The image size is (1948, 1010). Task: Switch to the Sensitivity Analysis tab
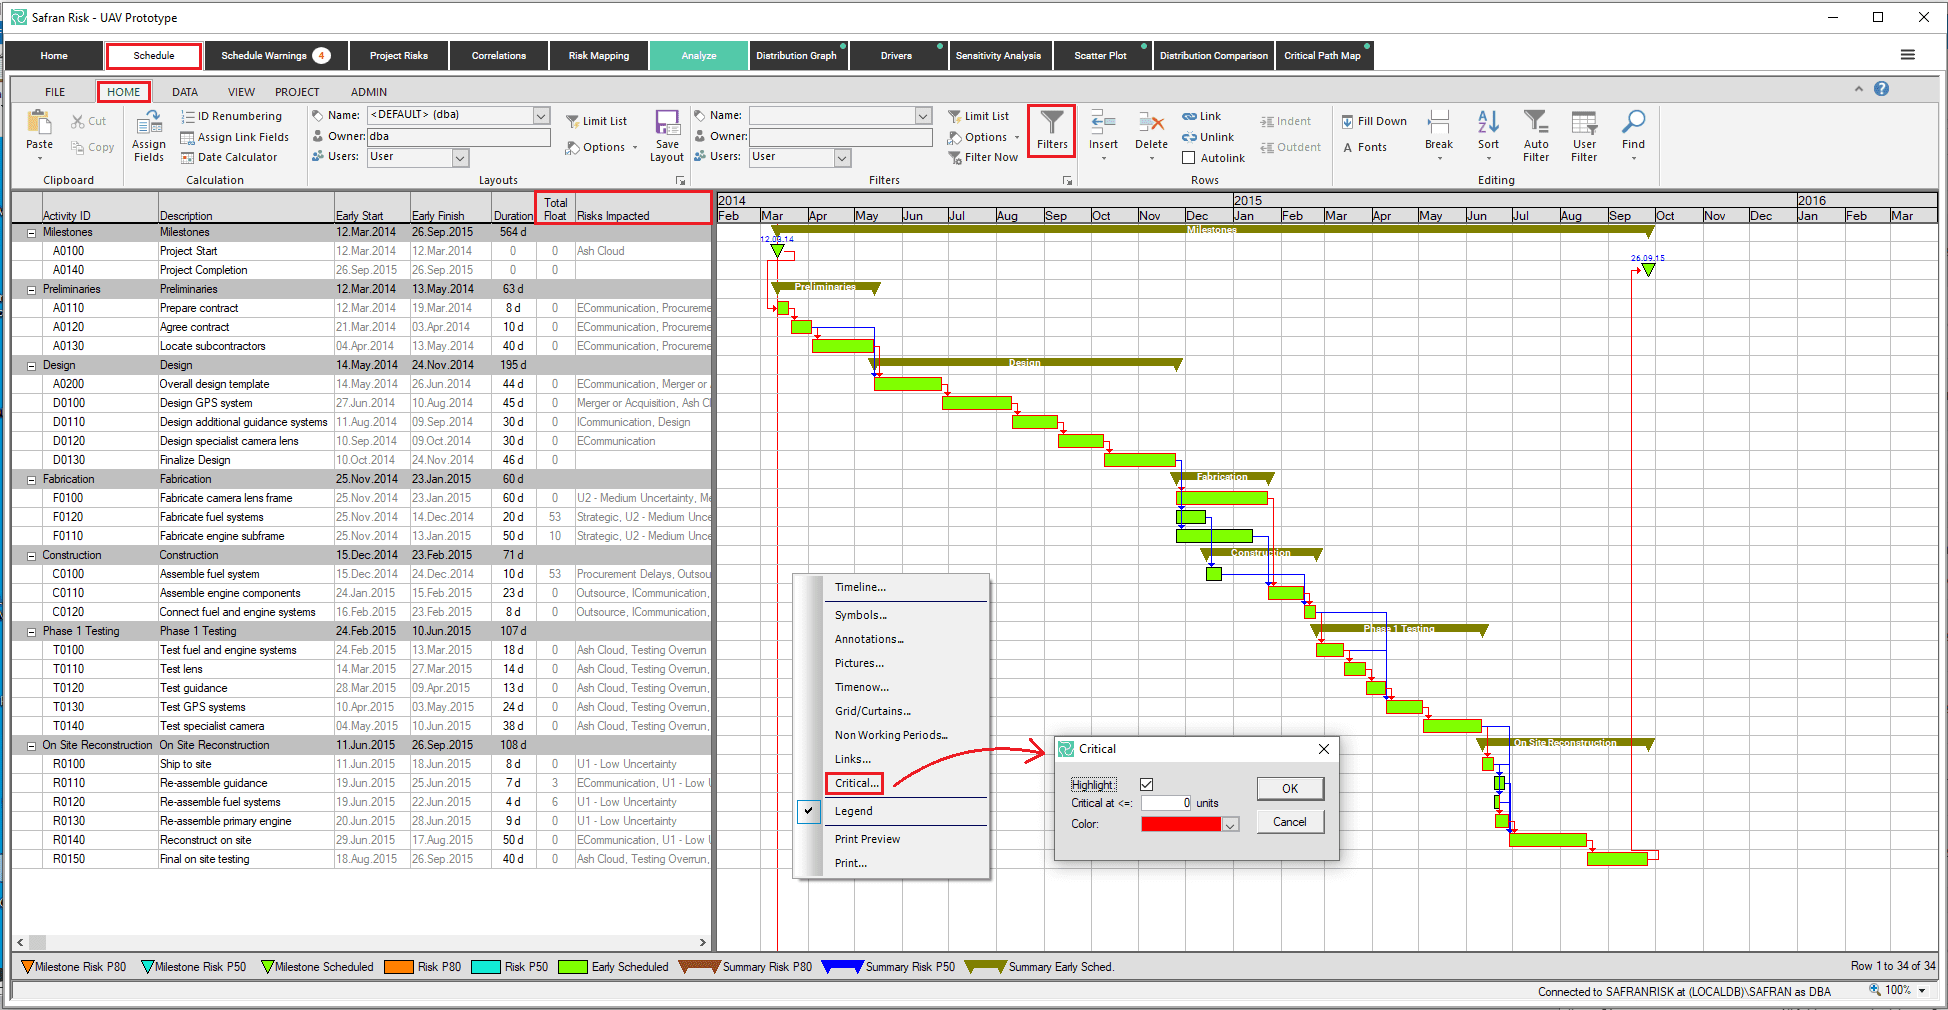[x=999, y=55]
